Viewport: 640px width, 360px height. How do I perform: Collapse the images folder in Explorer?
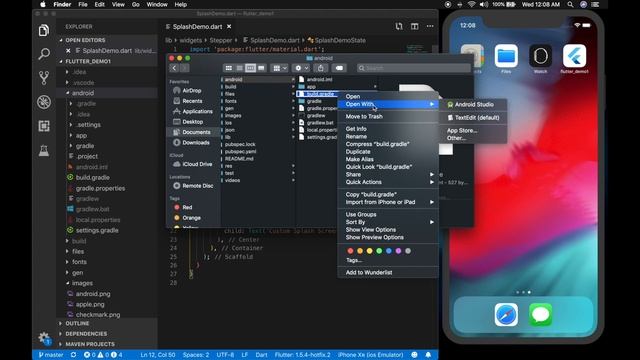coord(68,283)
